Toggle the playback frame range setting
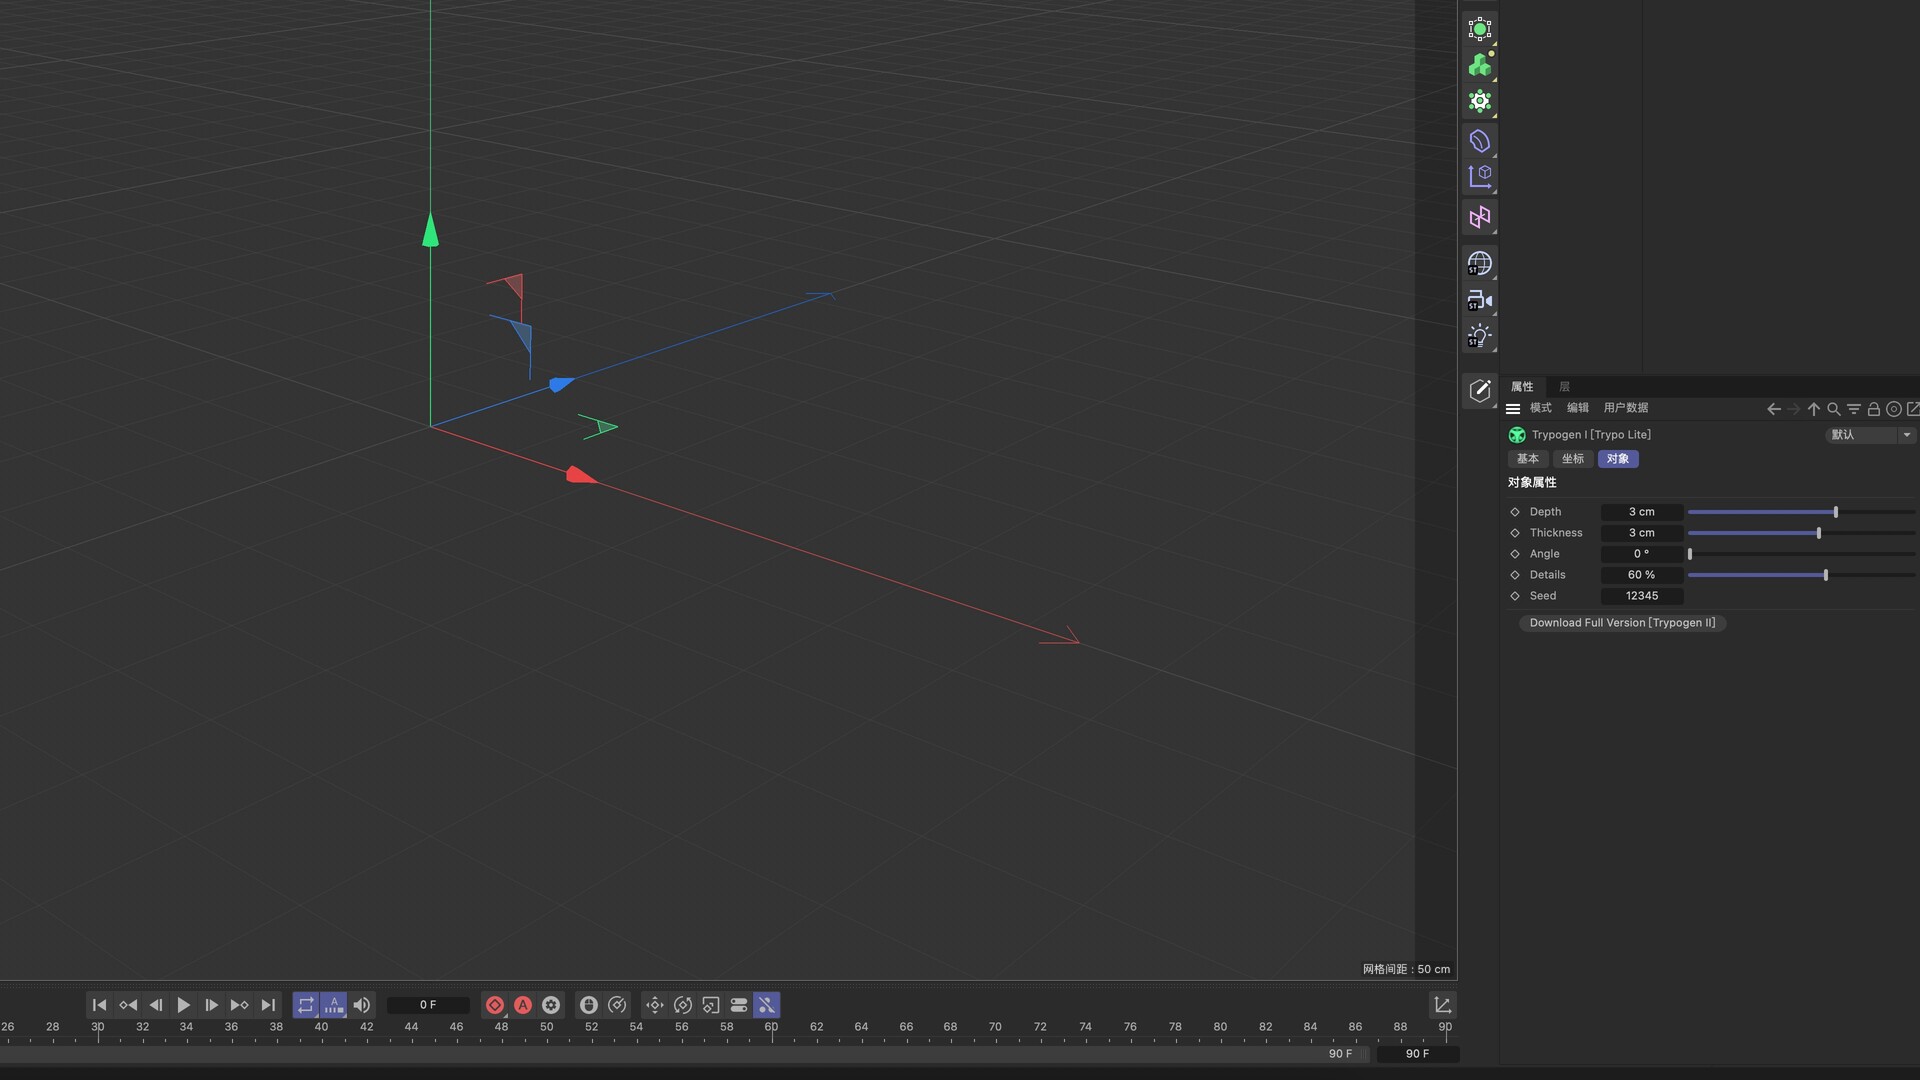This screenshot has height=1080, width=1920. click(x=334, y=1005)
